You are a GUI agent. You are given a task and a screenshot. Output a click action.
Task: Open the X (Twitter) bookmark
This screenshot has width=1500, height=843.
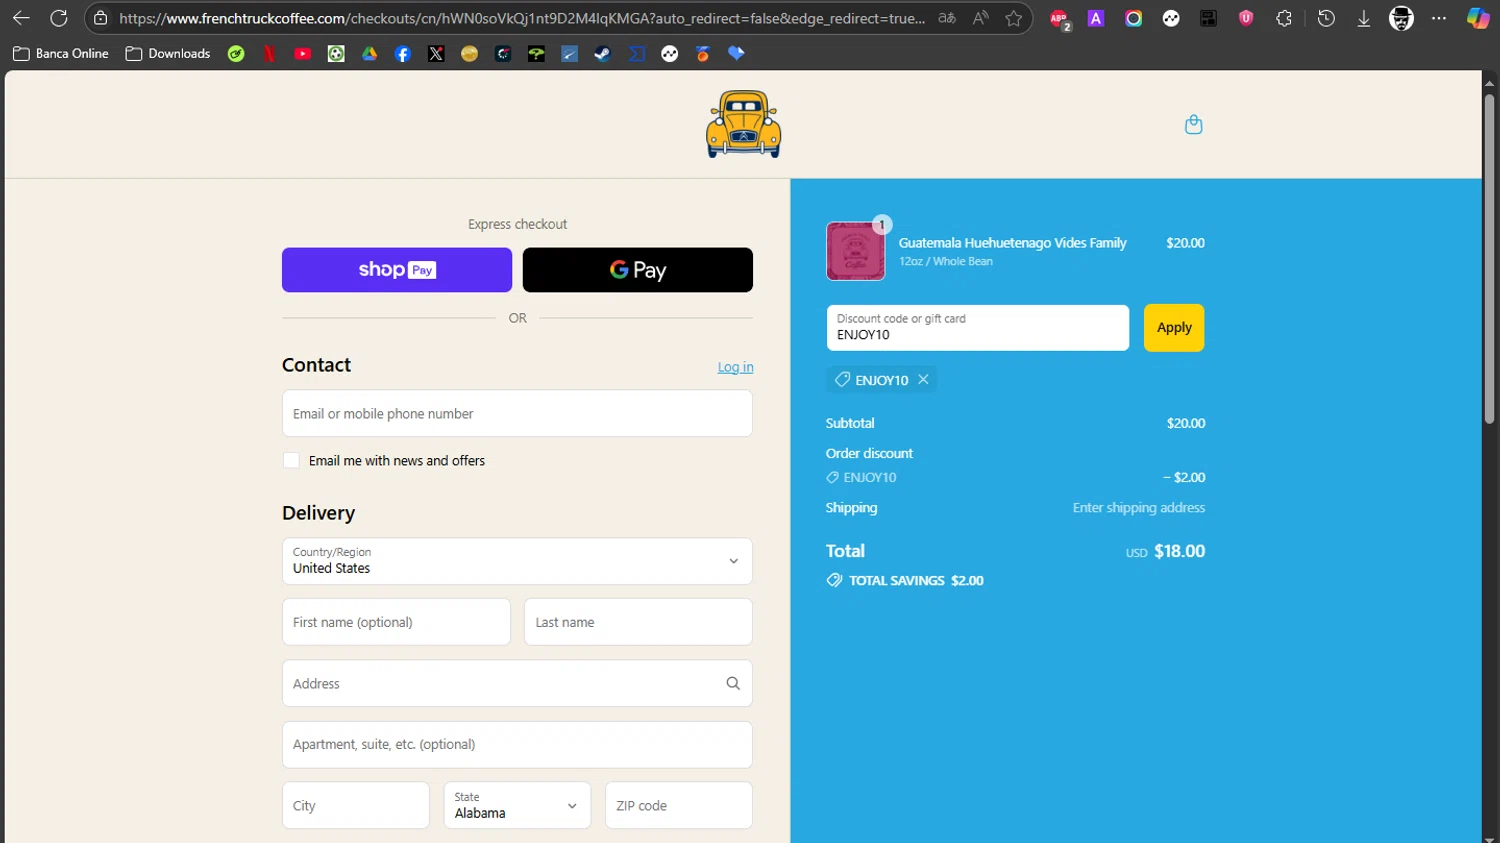point(436,54)
